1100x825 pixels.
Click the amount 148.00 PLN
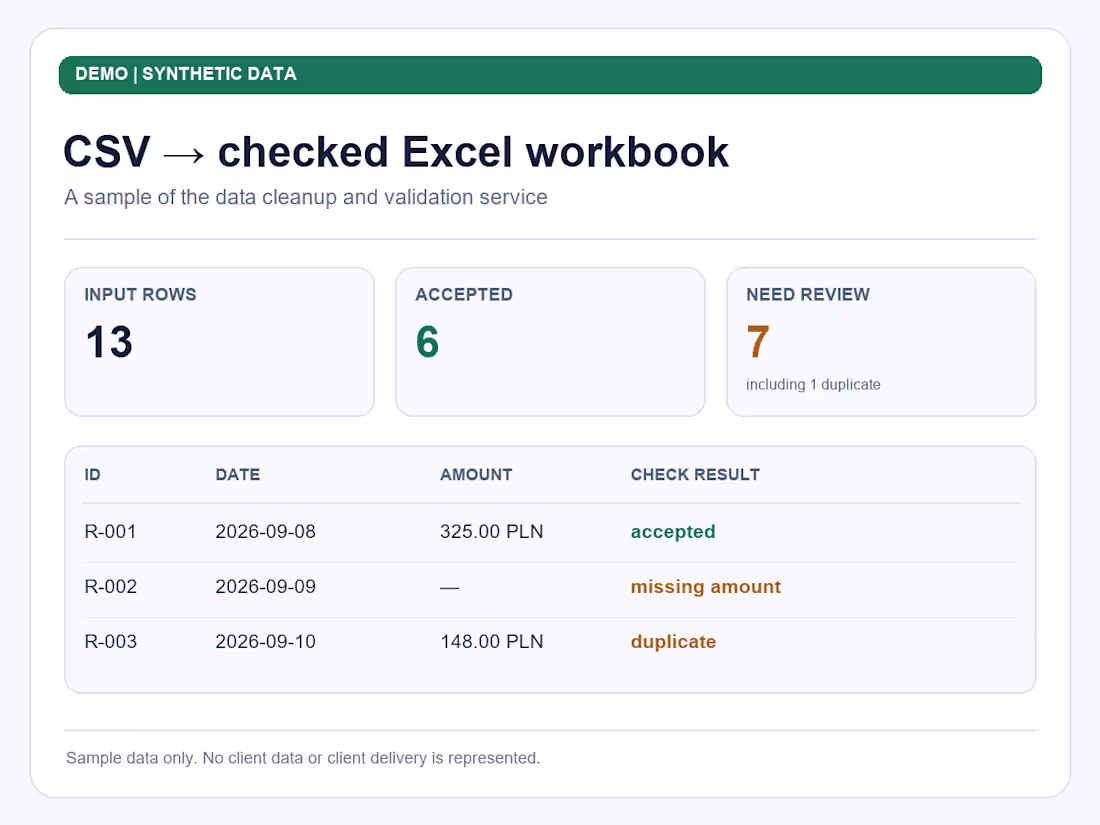tap(492, 642)
